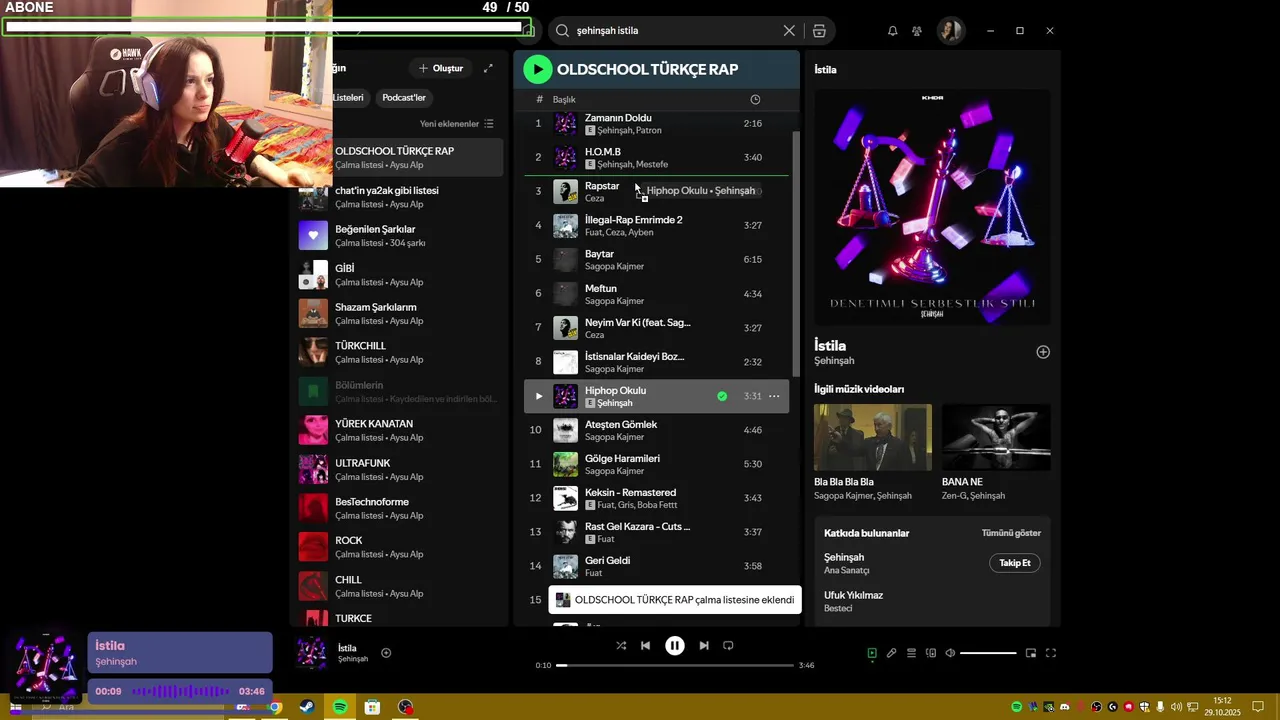Open the notifications bell
Image resolution: width=1280 pixels, height=720 pixels.
point(892,31)
